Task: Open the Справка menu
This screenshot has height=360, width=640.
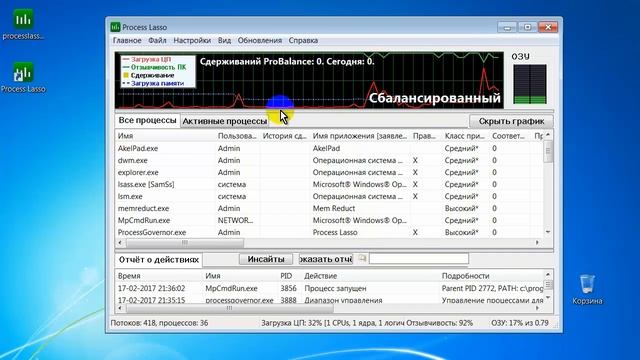Action: click(303, 40)
